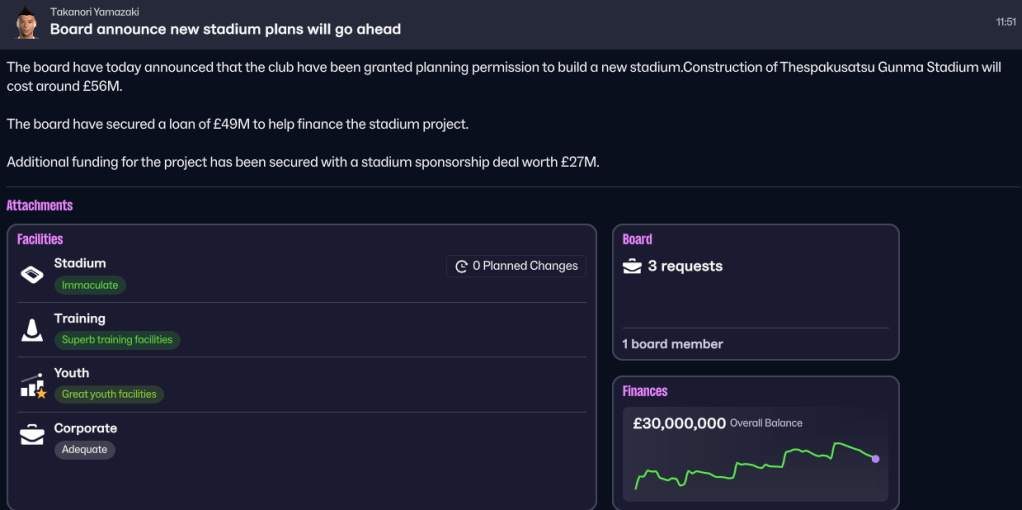This screenshot has width=1022, height=510.
Task: Select the Adequate corporate status badge
Action: click(x=85, y=450)
